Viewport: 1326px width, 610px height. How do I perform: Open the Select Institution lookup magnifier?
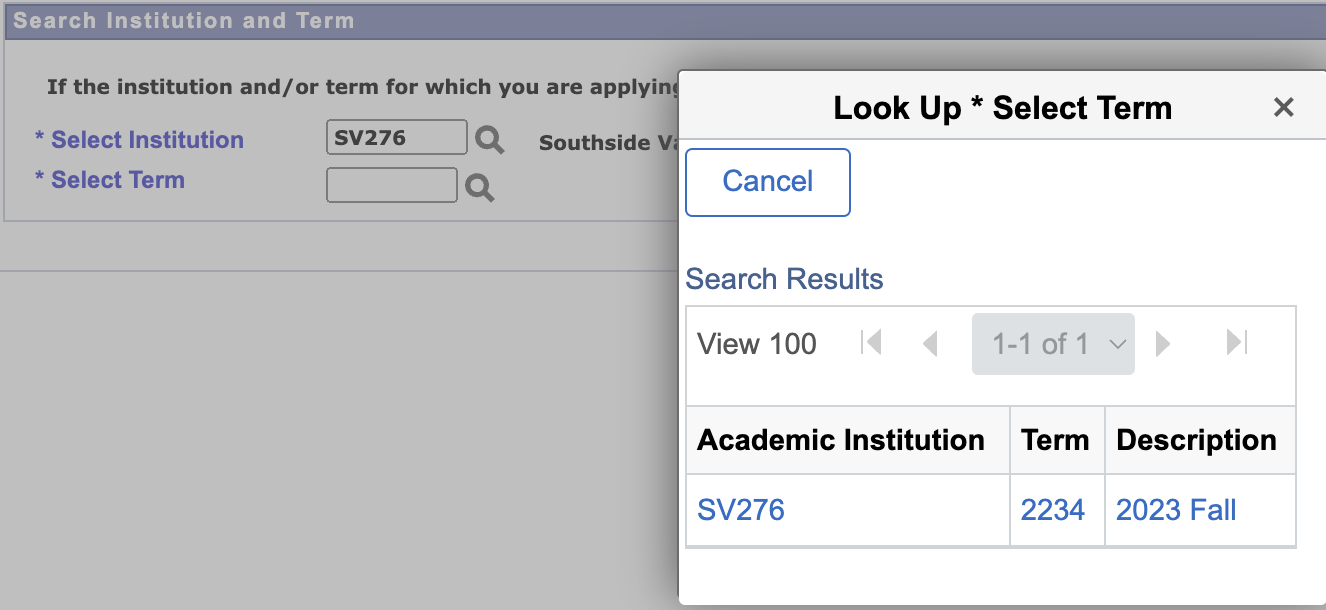pos(489,139)
